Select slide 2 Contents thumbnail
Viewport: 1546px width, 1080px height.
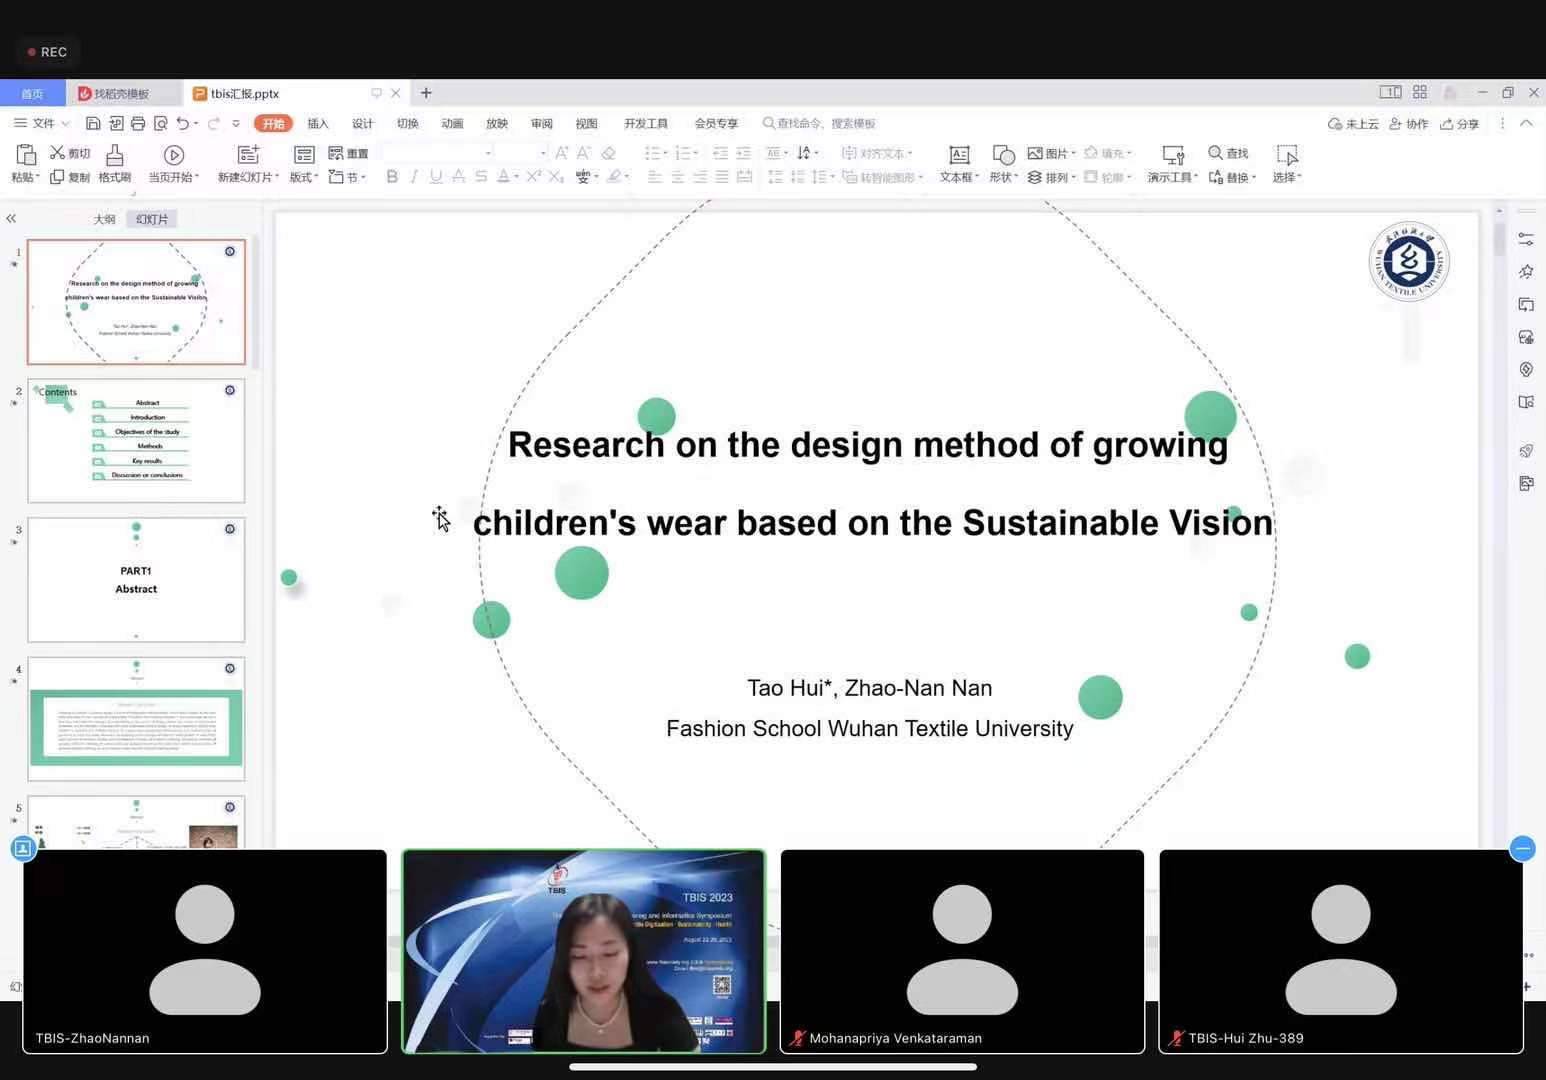coord(136,441)
